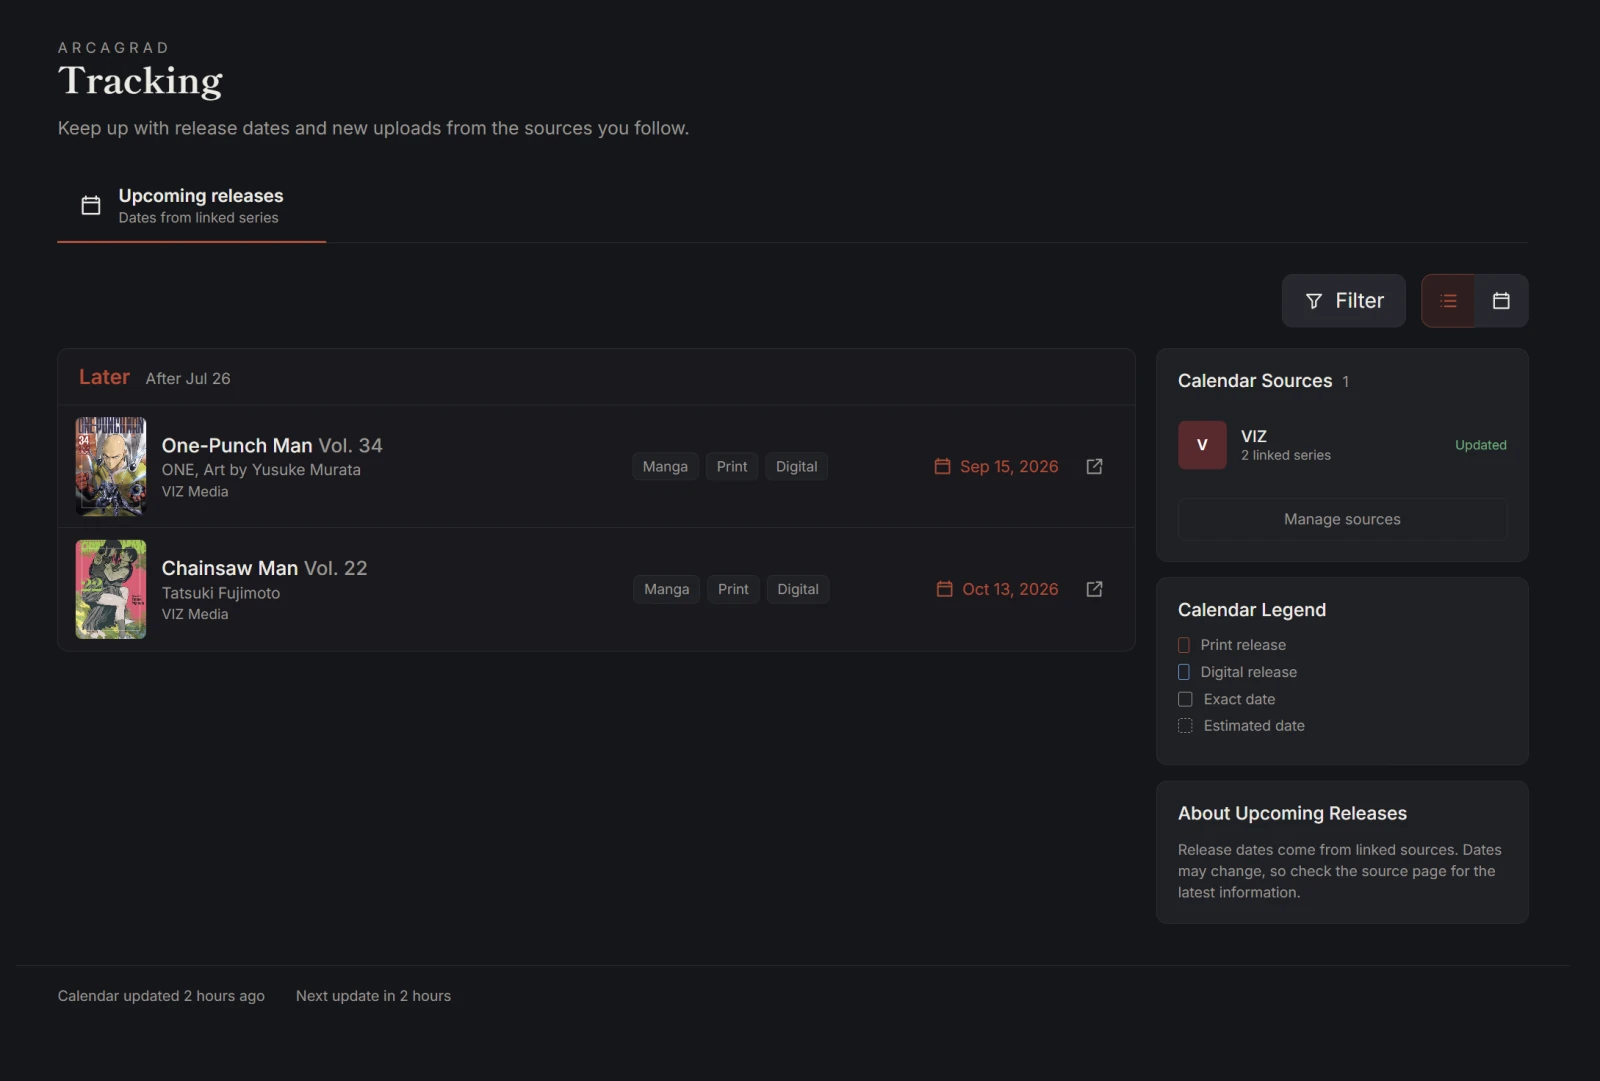Click the Digital release legend swatch

tap(1184, 672)
